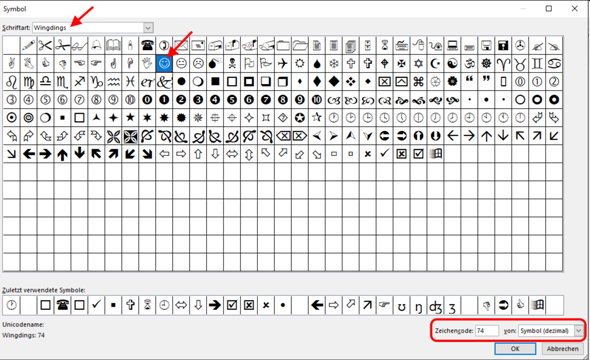
Task: Choose the snowflake symbol
Action: pyautogui.click(x=334, y=64)
